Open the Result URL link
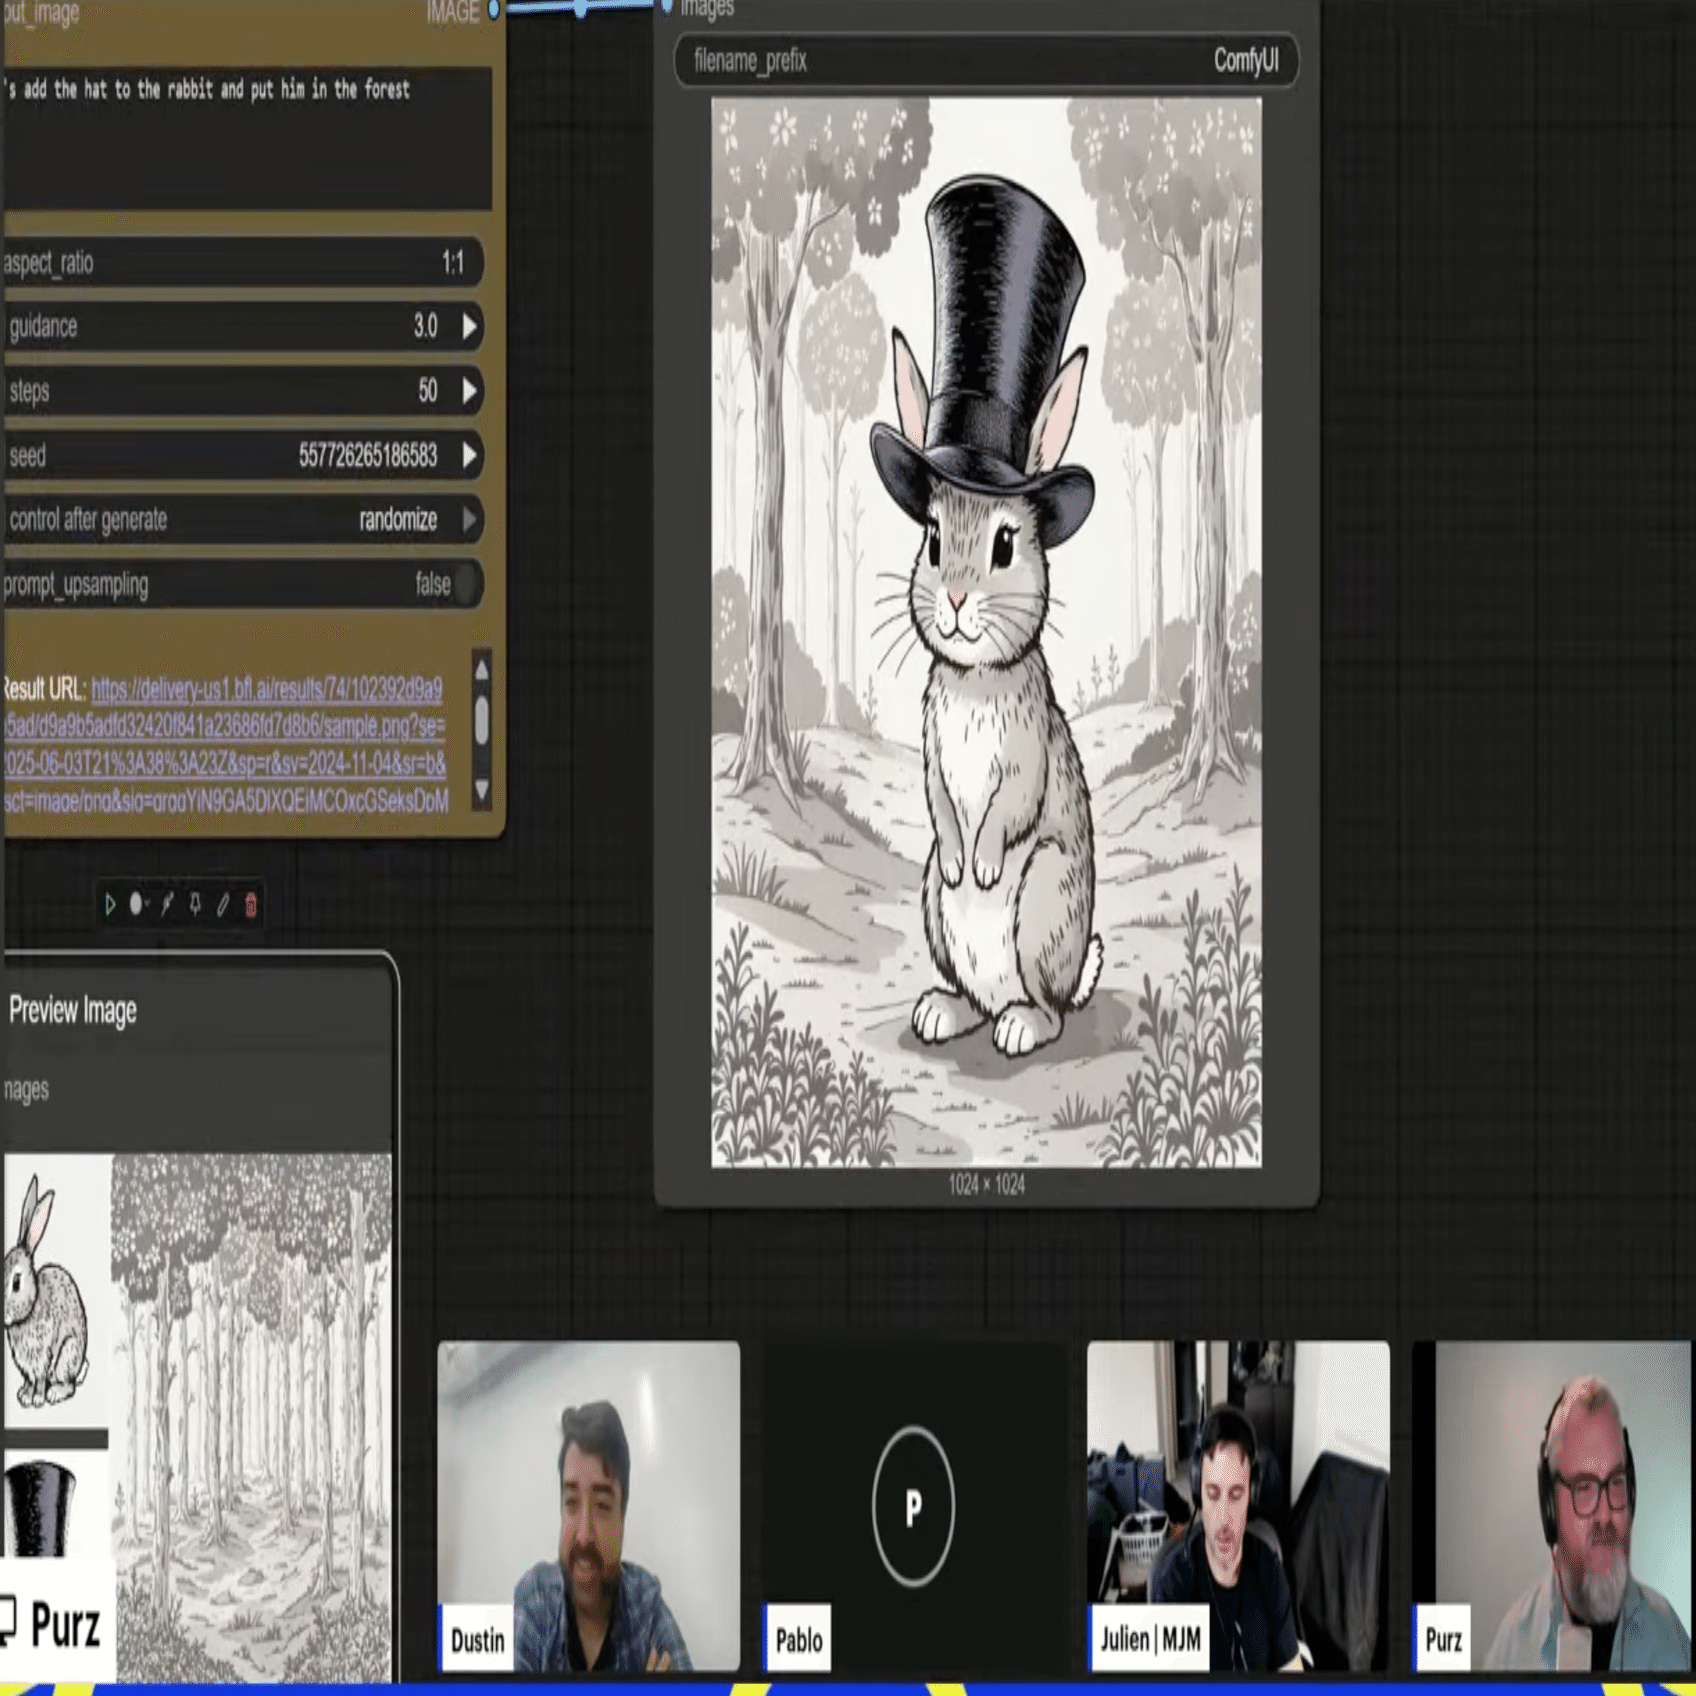This screenshot has height=1696, width=1696. coord(226,745)
